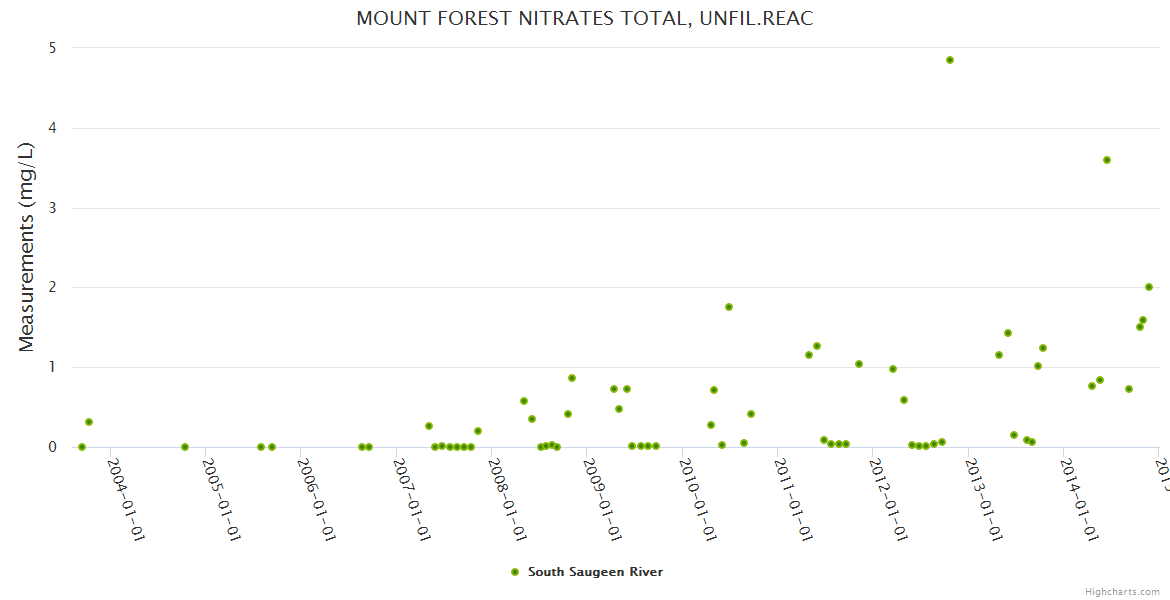This screenshot has height=600, width=1170.
Task: Click the chart title Mount Forest Nitrates
Action: point(584,19)
